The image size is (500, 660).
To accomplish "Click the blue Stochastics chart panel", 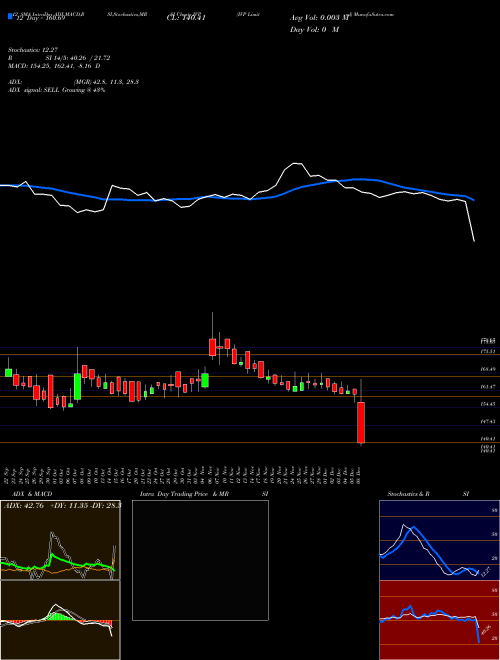I will pyautogui.click(x=439, y=540).
